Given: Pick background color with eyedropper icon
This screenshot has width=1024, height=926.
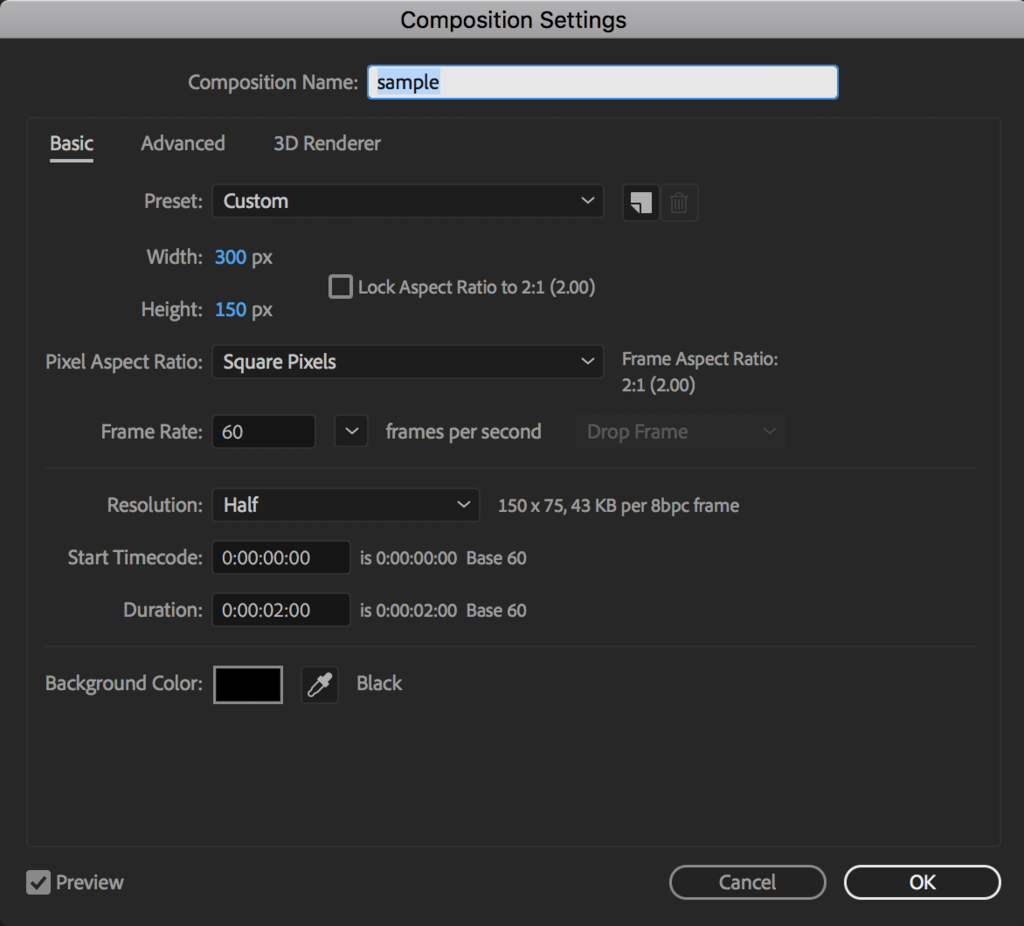Looking at the screenshot, I should tap(320, 684).
